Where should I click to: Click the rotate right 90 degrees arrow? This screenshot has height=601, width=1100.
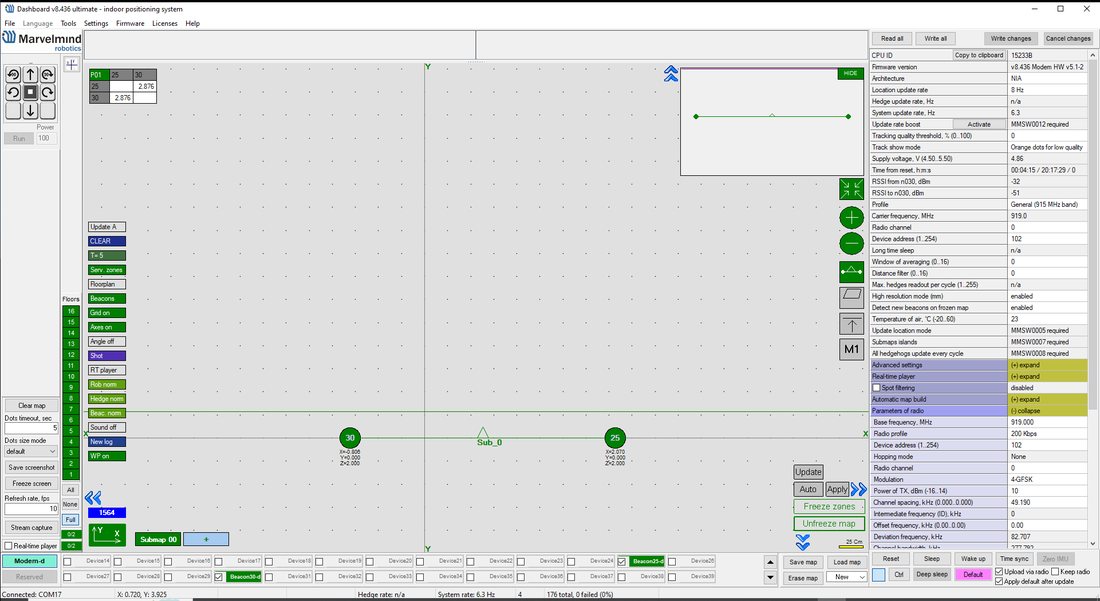pos(47,74)
